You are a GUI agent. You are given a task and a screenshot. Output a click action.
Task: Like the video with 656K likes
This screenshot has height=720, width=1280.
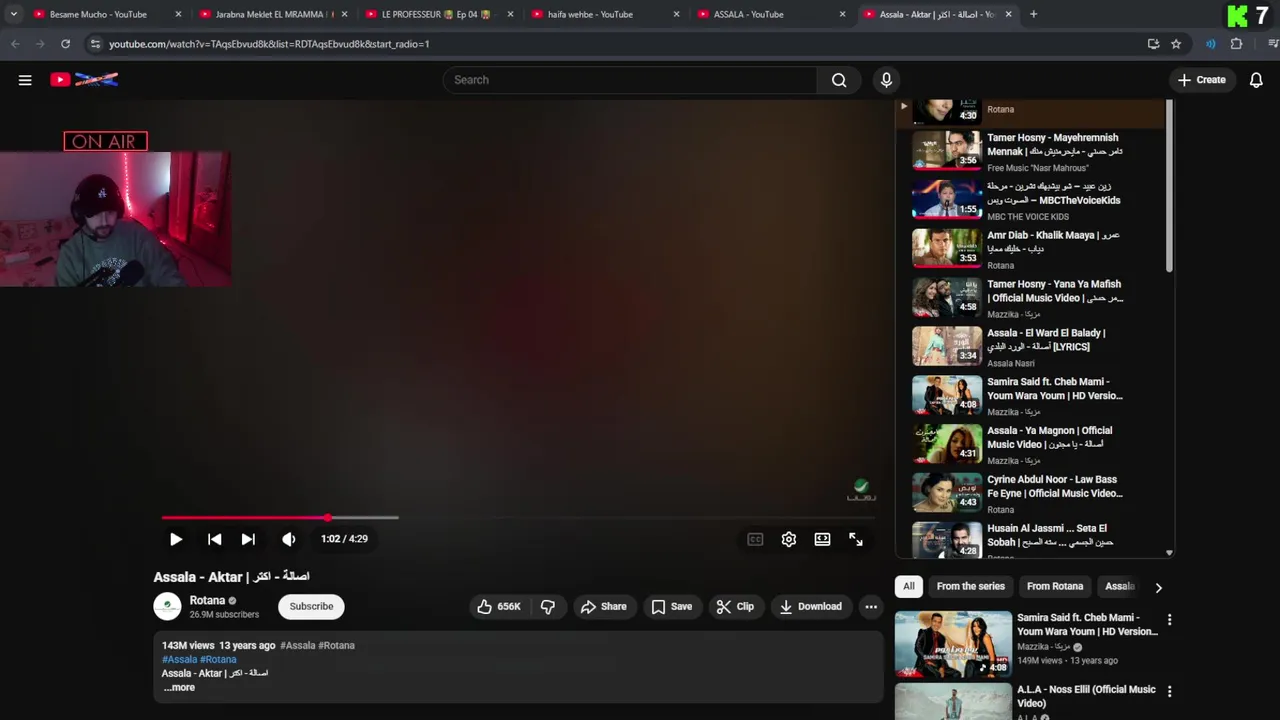pos(499,606)
